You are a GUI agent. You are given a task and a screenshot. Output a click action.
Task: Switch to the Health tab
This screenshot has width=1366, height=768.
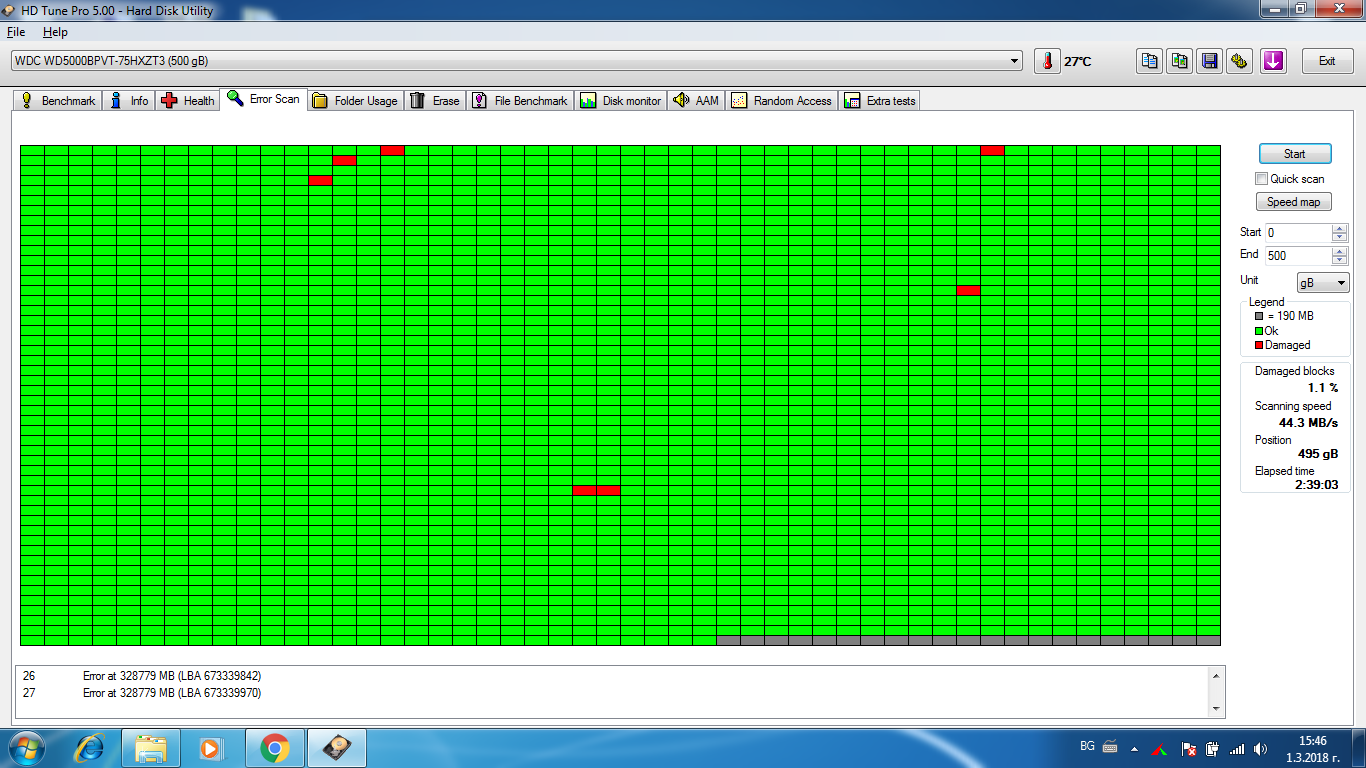[x=188, y=101]
